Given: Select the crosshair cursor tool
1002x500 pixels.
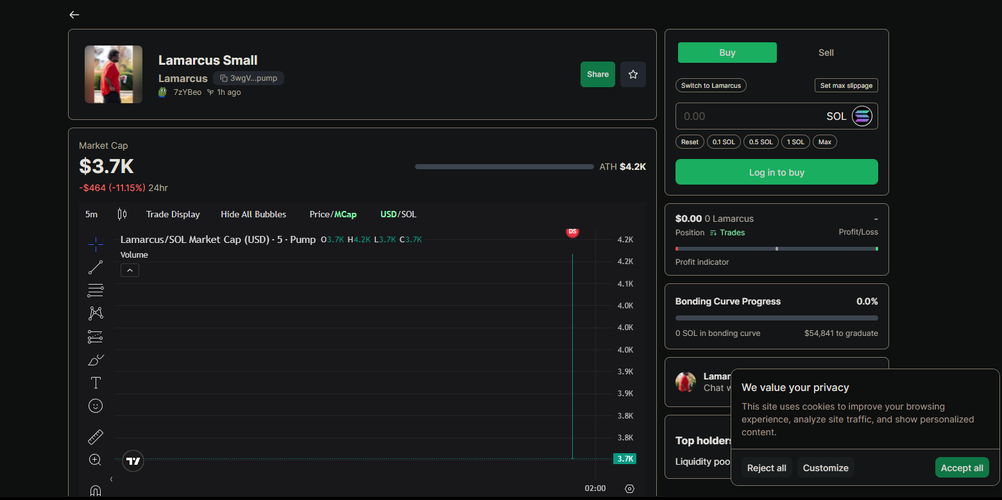Looking at the screenshot, I should click(95, 244).
